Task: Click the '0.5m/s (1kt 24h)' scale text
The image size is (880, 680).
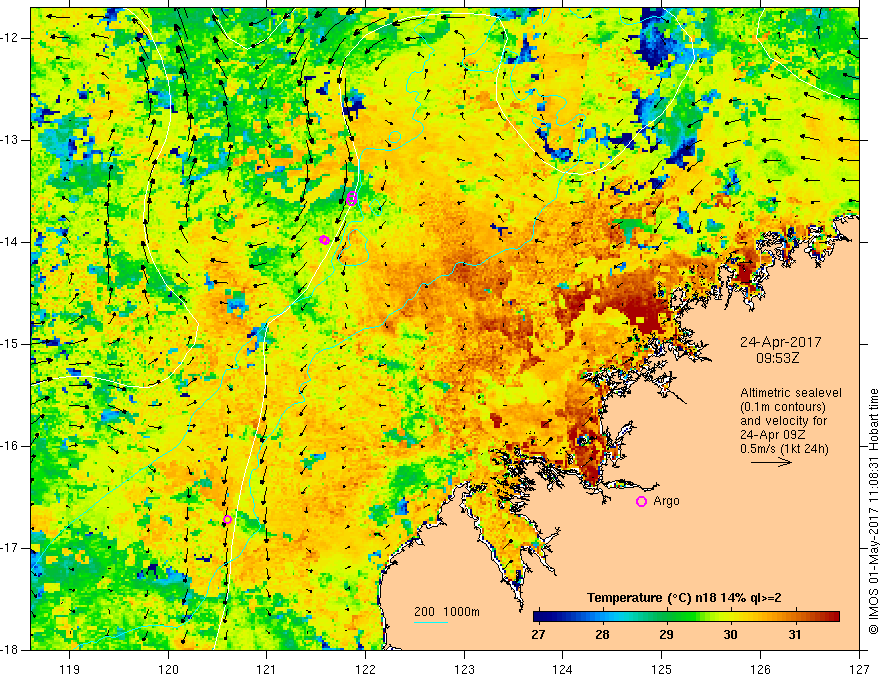Action: 784,449
